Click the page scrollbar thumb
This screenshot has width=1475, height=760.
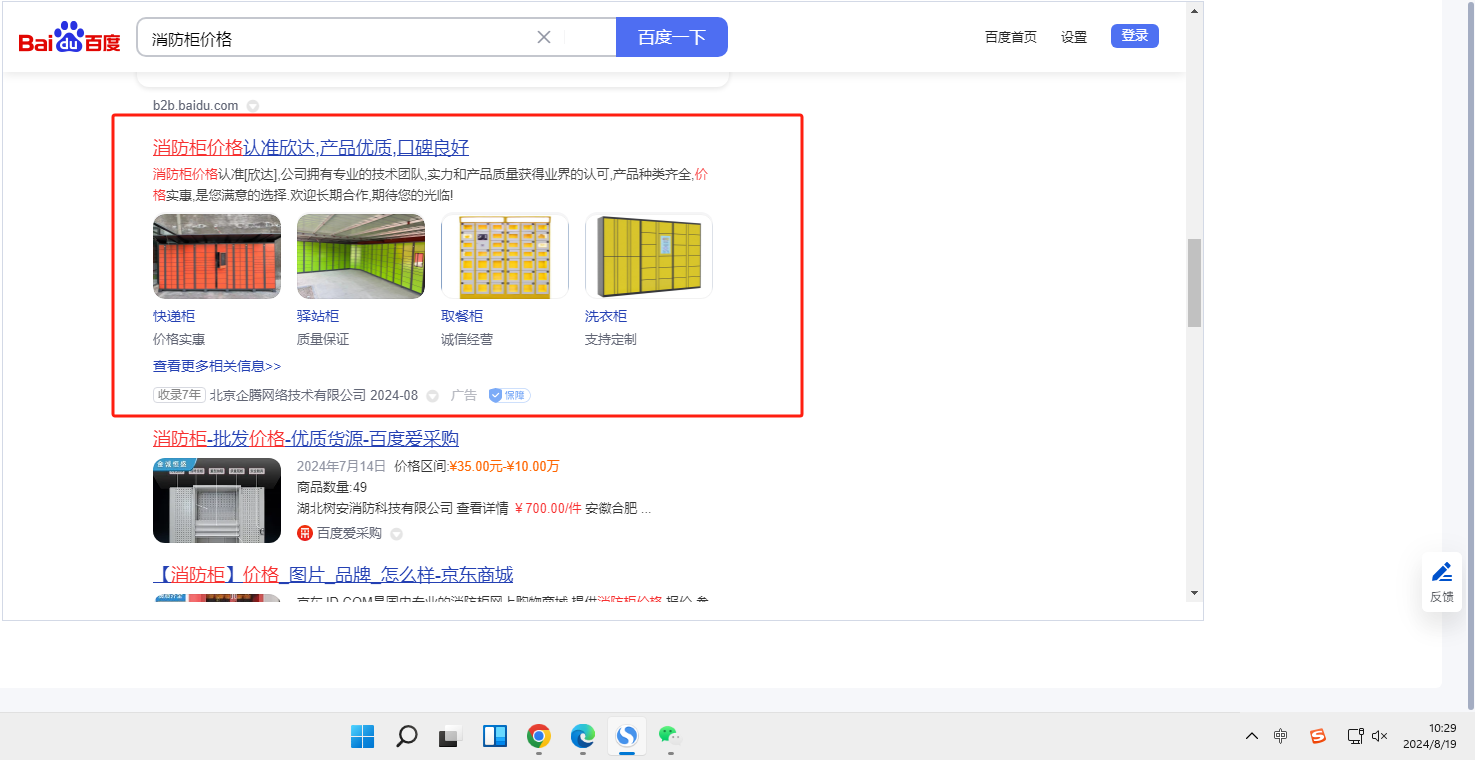[x=1194, y=283]
